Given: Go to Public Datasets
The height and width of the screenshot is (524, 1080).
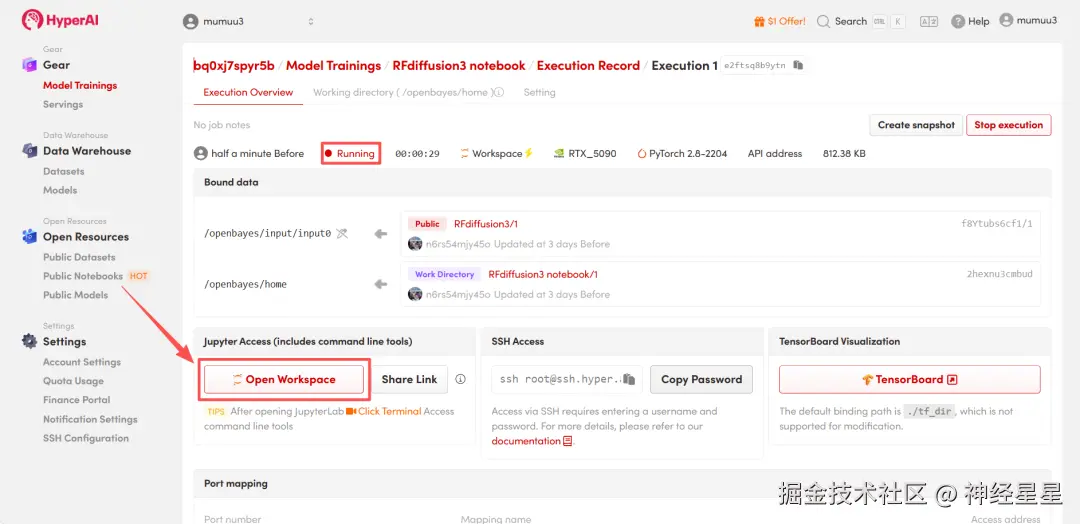Looking at the screenshot, I should (79, 257).
